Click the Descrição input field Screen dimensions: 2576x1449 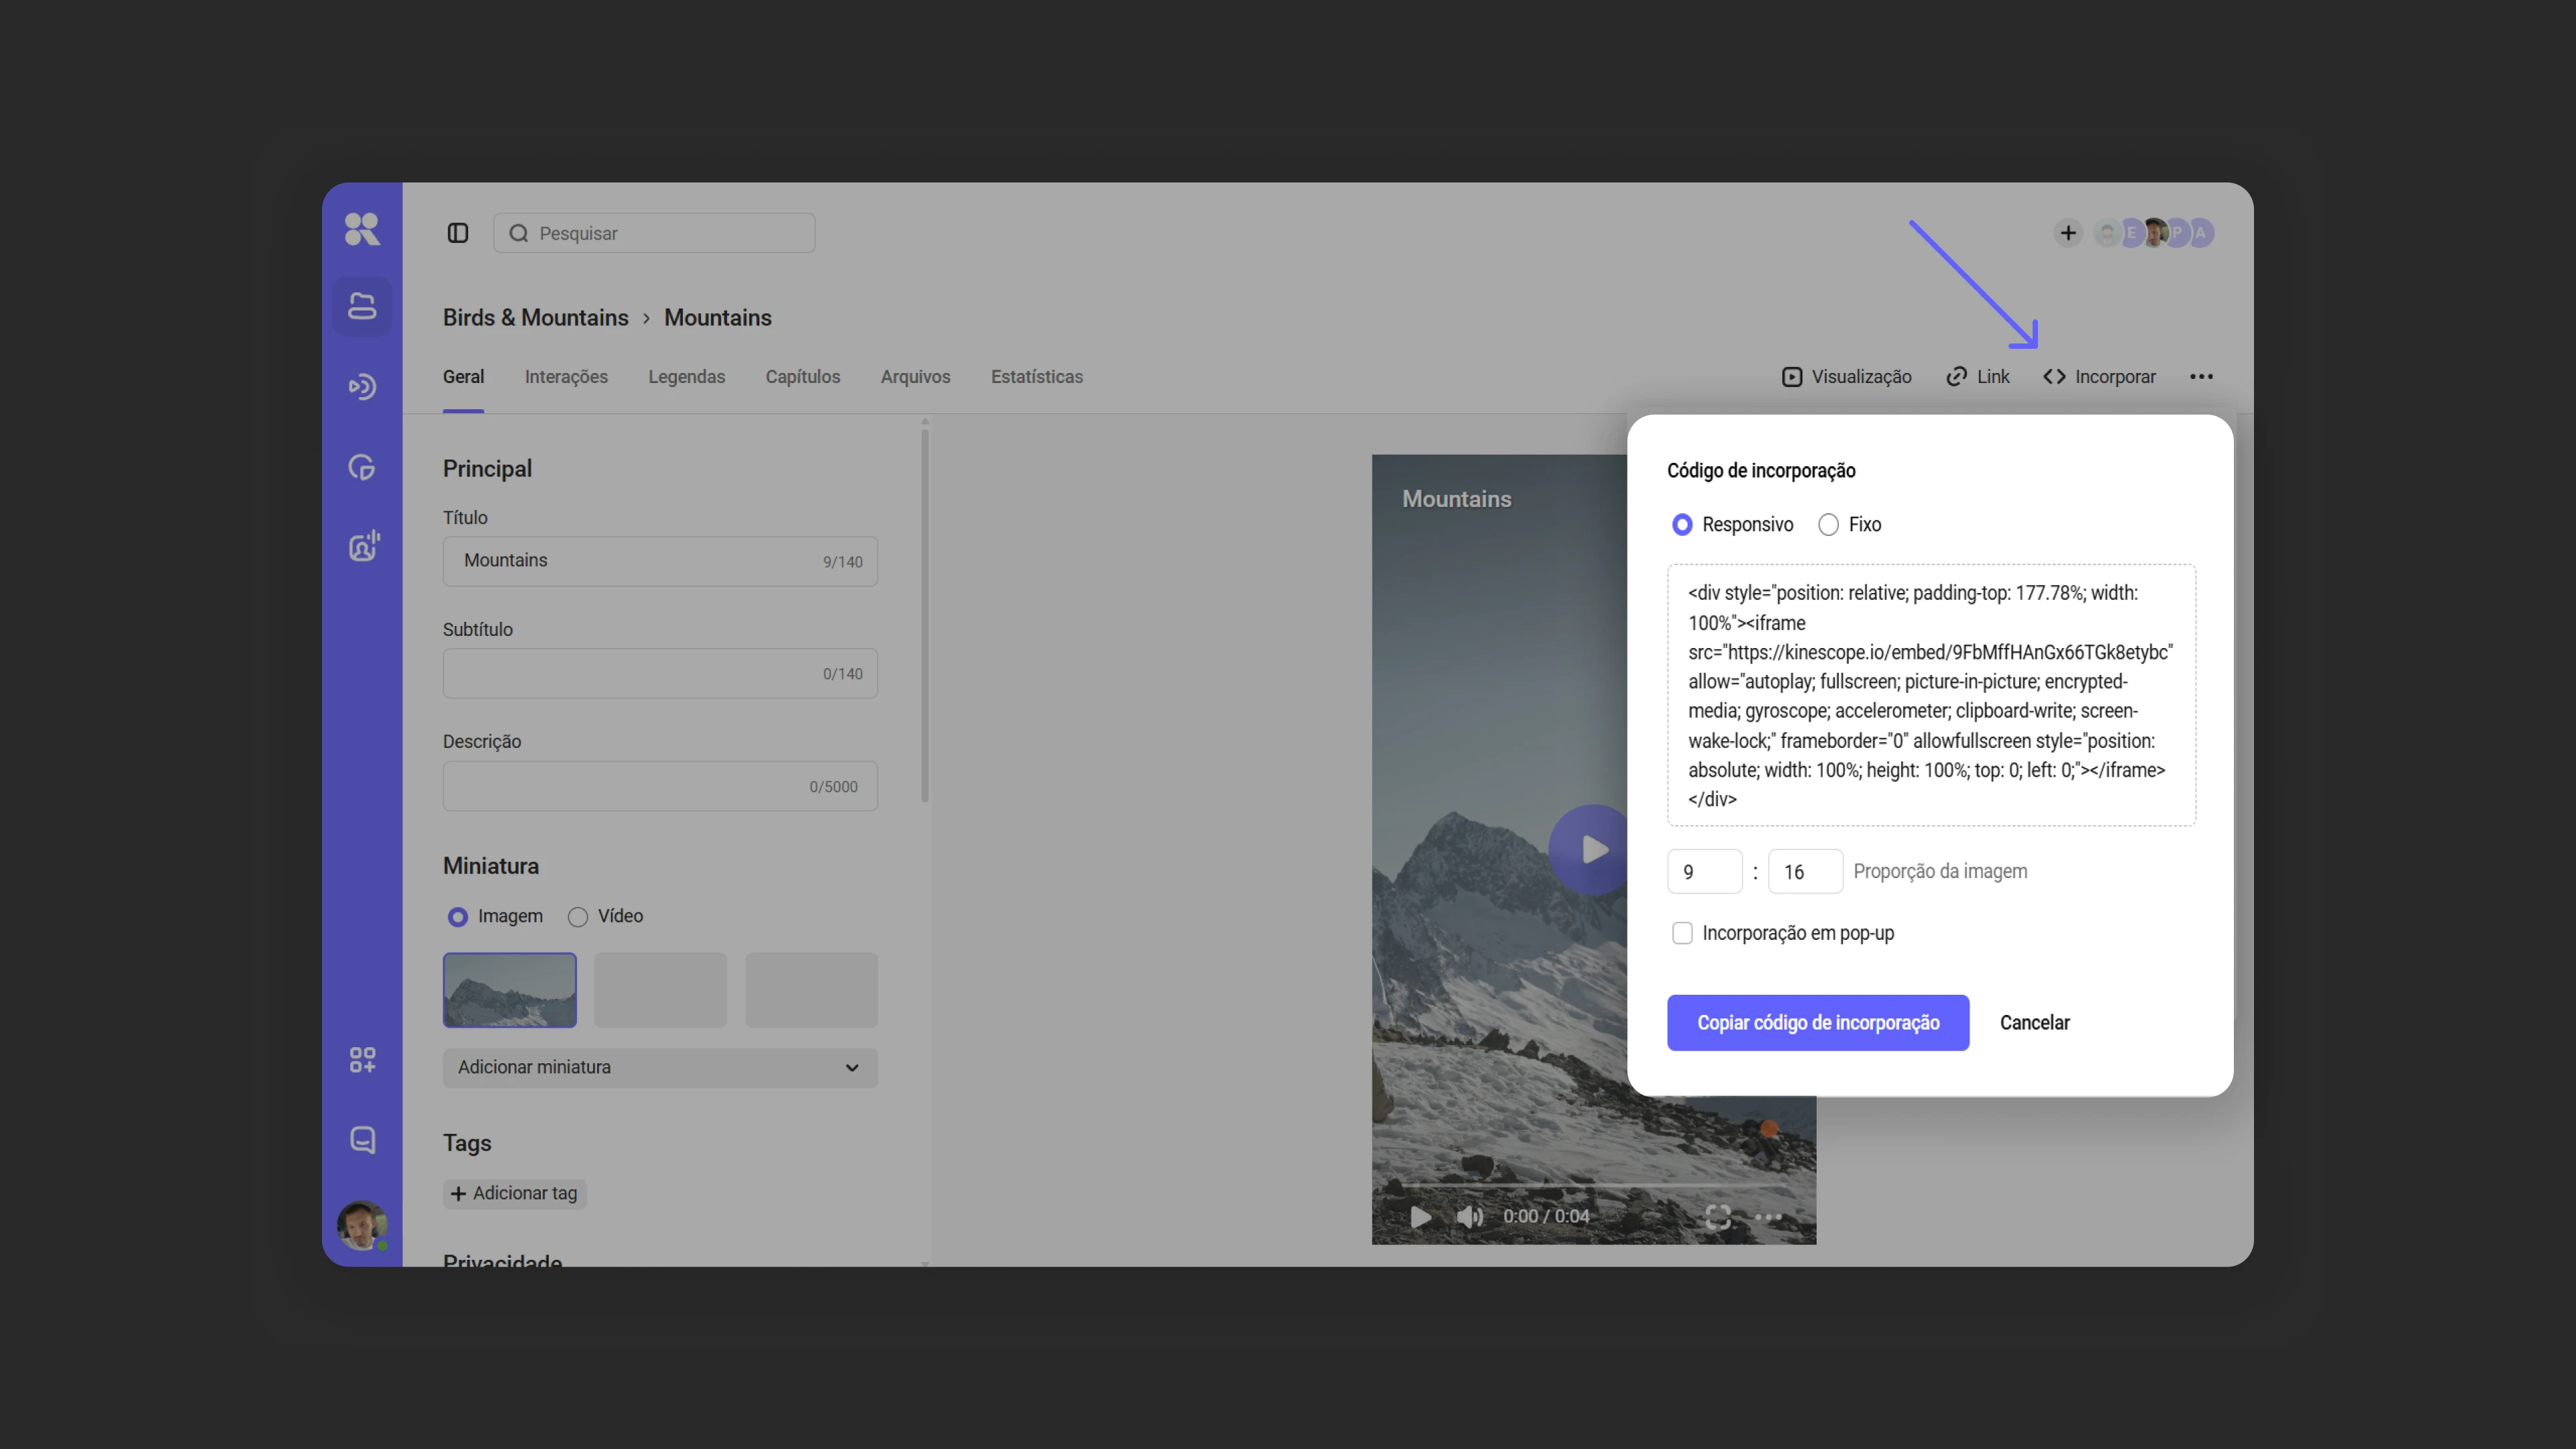(660, 786)
